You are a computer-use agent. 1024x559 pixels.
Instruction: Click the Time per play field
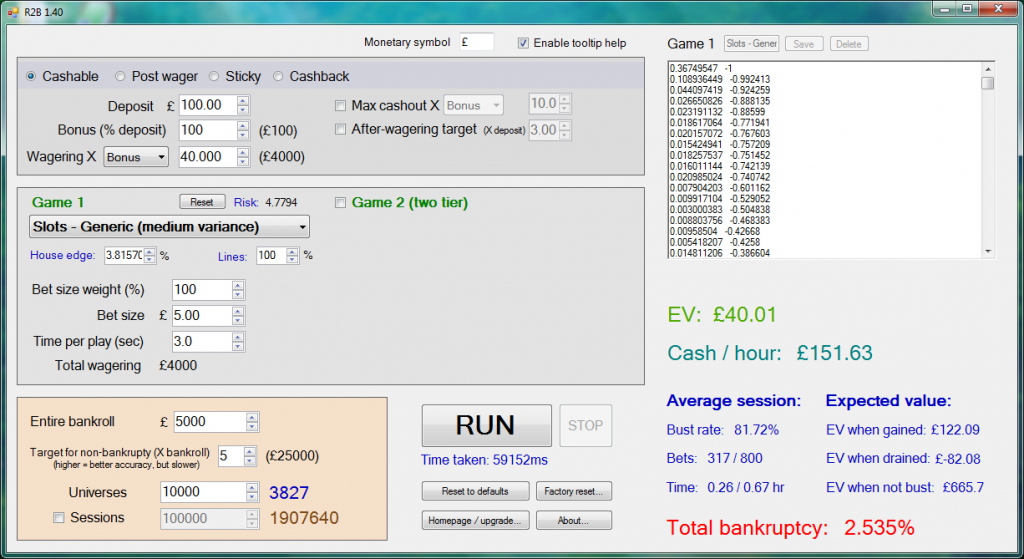pos(202,342)
